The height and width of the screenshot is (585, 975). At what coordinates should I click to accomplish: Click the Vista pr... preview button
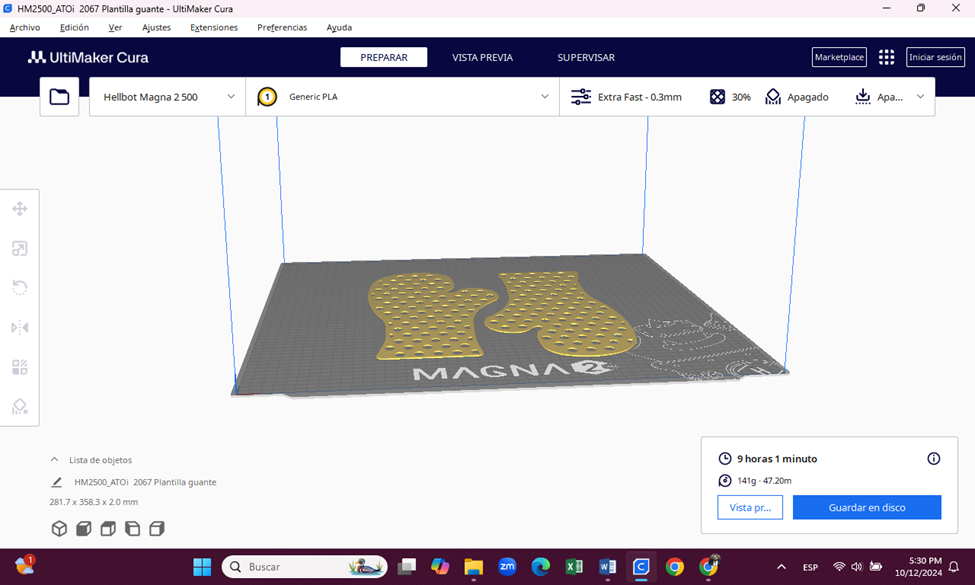click(750, 507)
